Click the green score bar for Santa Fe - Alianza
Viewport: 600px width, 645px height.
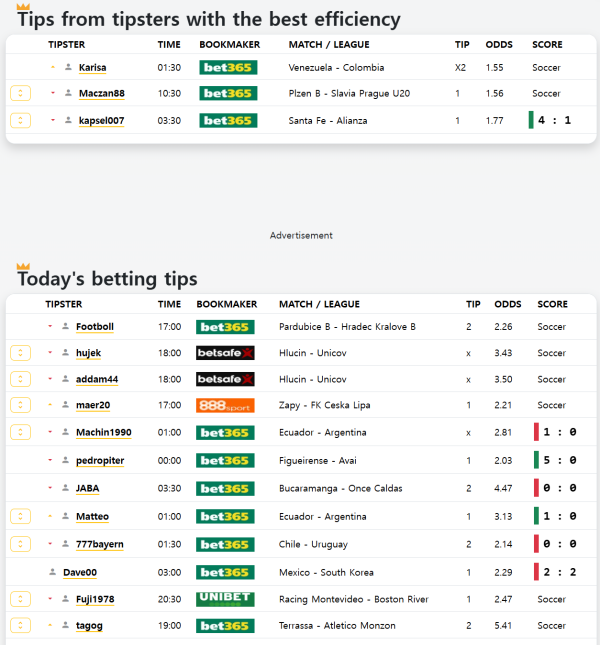point(532,120)
